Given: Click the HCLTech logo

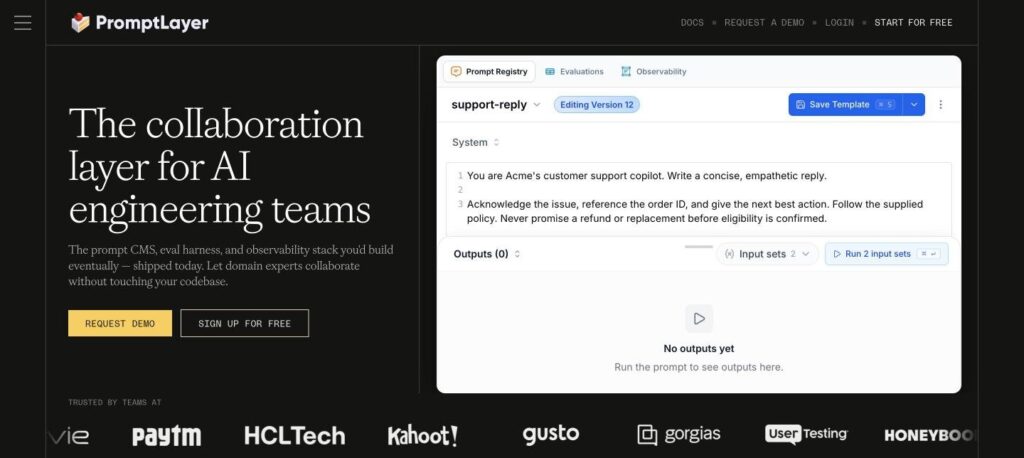Looking at the screenshot, I should tap(295, 436).
